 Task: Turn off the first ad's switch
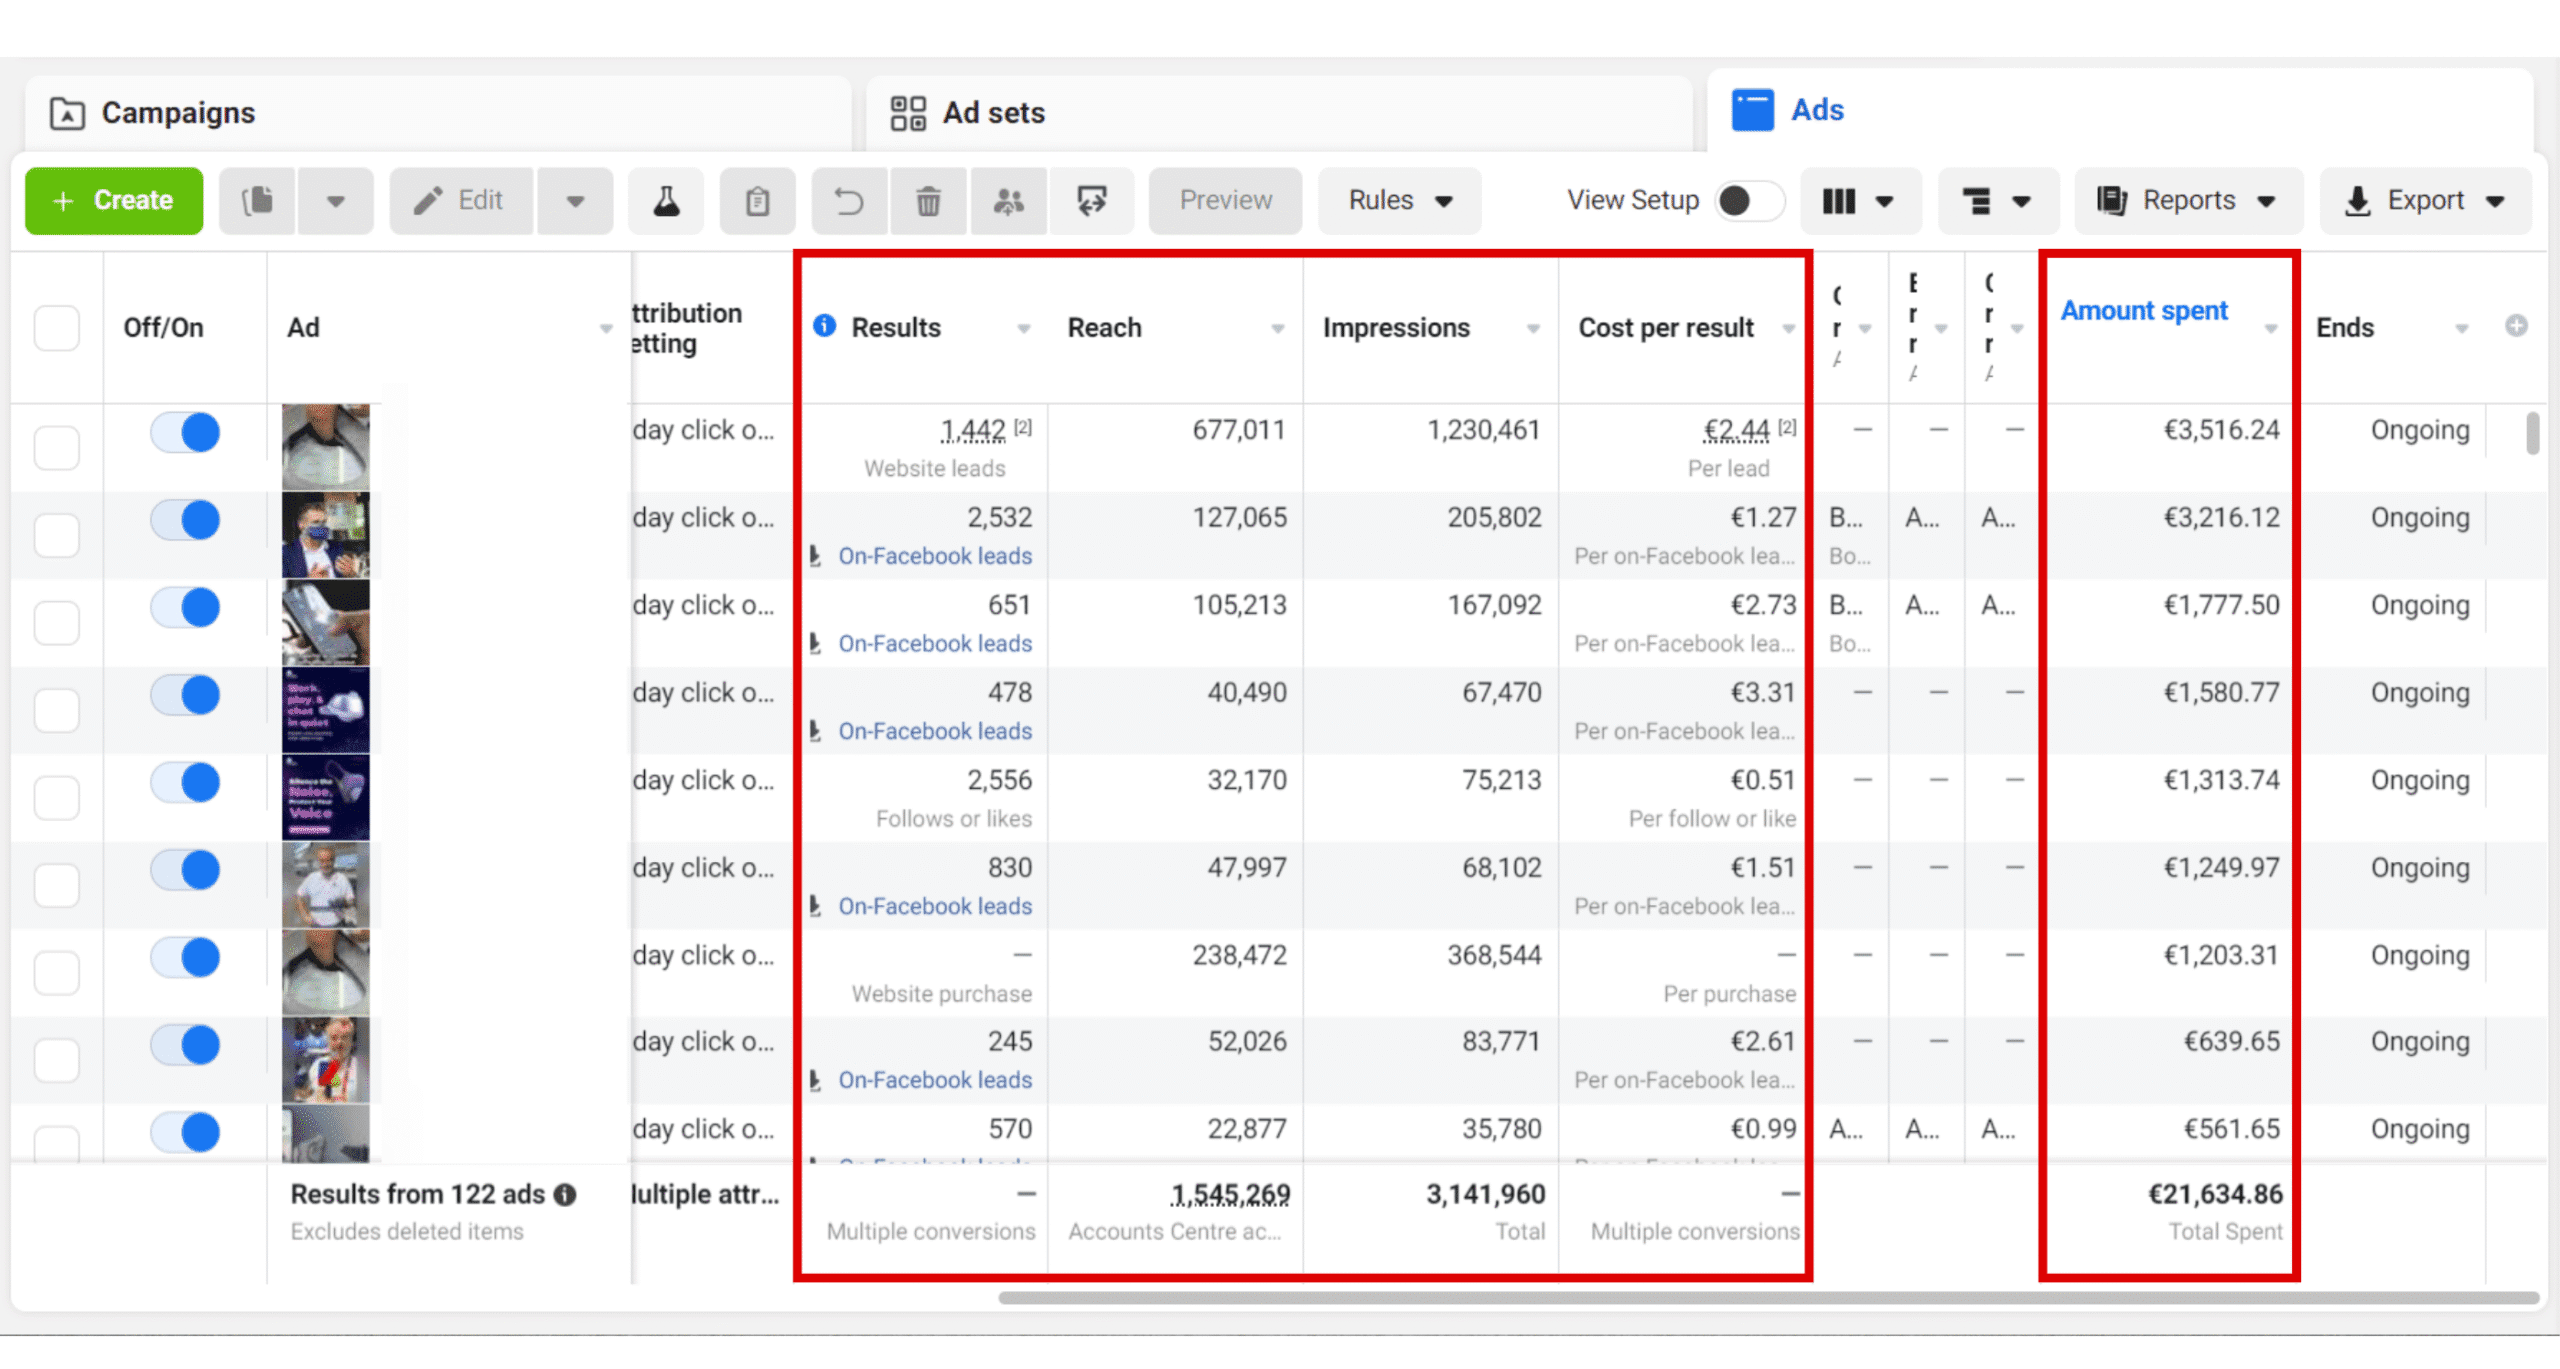(186, 433)
